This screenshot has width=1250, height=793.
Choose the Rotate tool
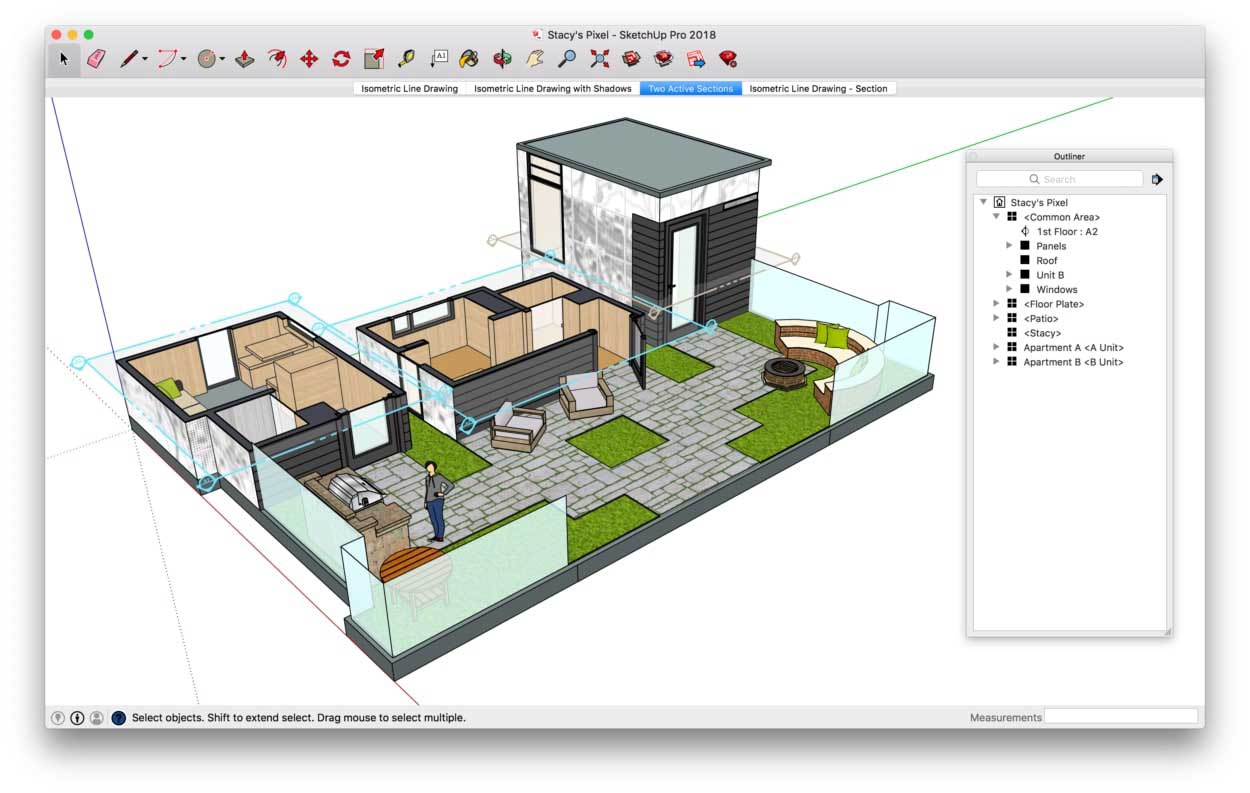click(x=341, y=59)
